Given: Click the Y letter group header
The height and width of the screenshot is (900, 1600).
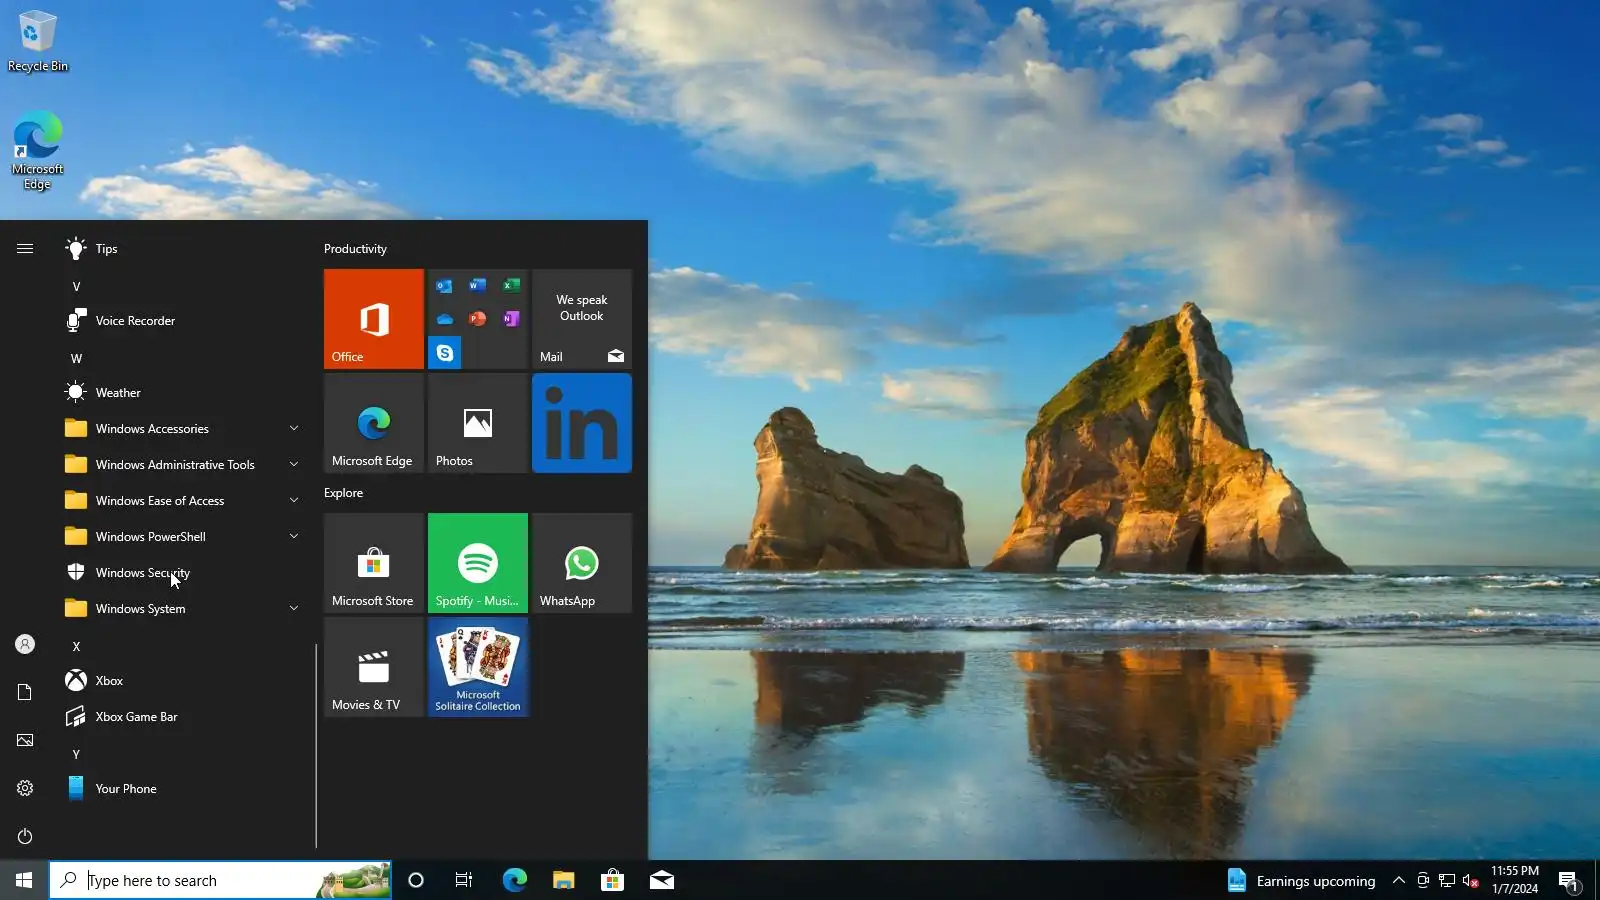Looking at the screenshot, I should point(76,755).
